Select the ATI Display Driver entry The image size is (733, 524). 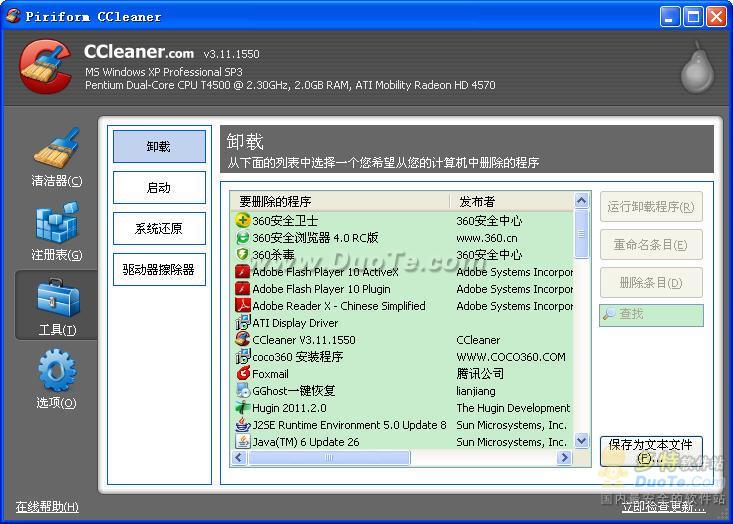coord(295,323)
